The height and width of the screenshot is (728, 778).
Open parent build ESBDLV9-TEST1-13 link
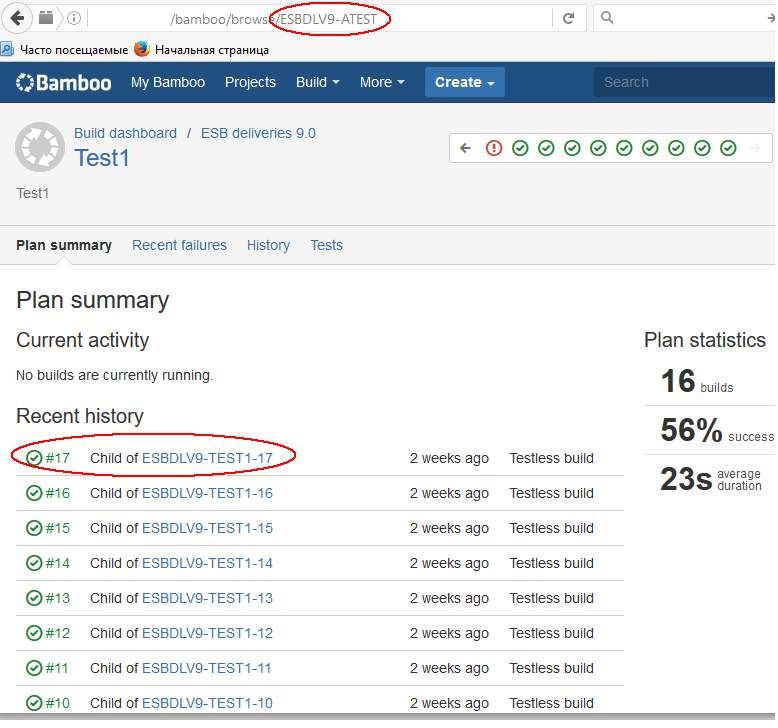207,598
